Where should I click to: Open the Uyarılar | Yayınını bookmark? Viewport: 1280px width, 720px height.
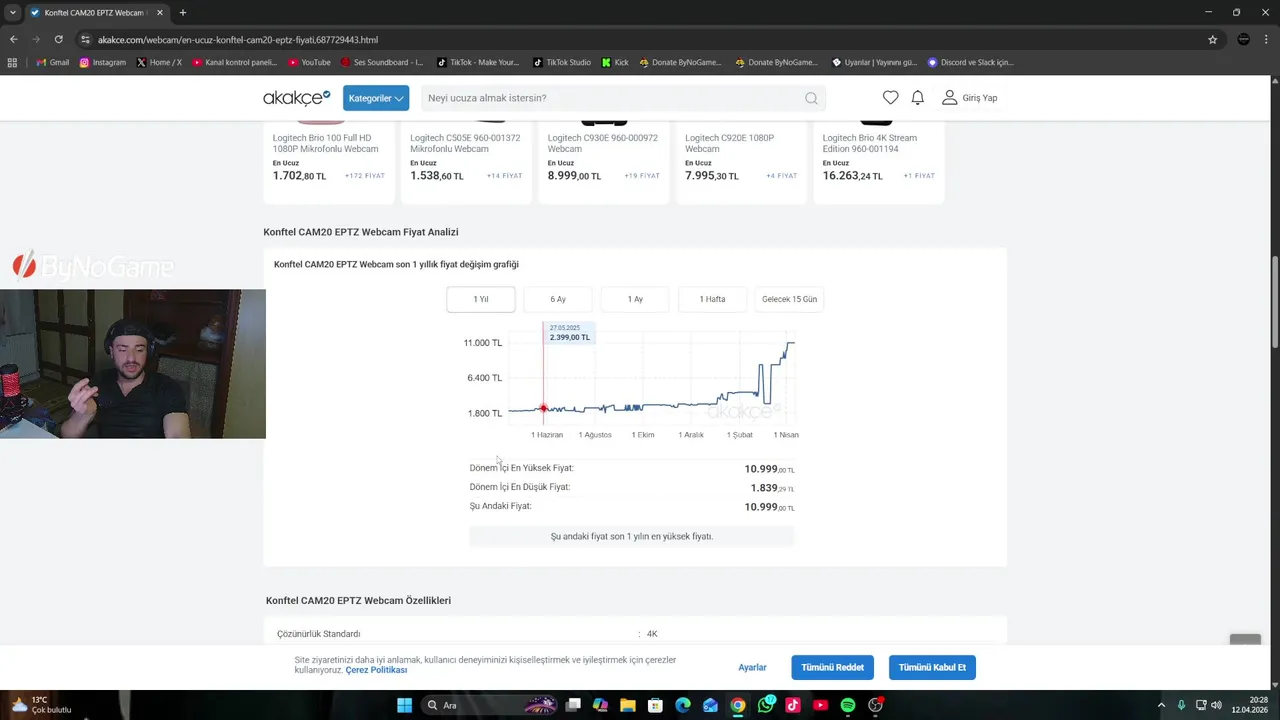[x=874, y=62]
